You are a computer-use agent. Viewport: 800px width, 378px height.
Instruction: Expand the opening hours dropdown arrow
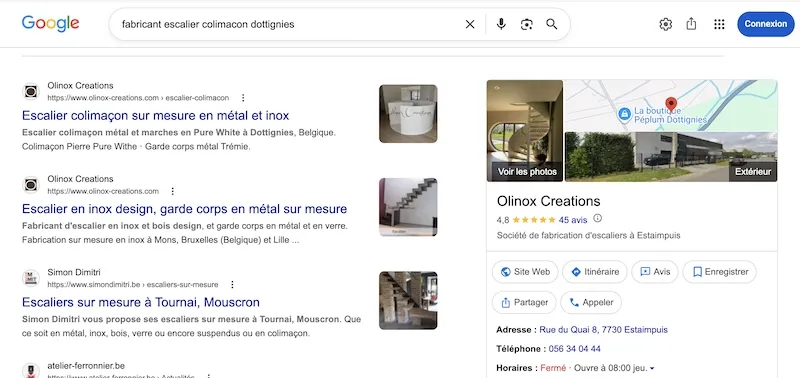(x=652, y=368)
